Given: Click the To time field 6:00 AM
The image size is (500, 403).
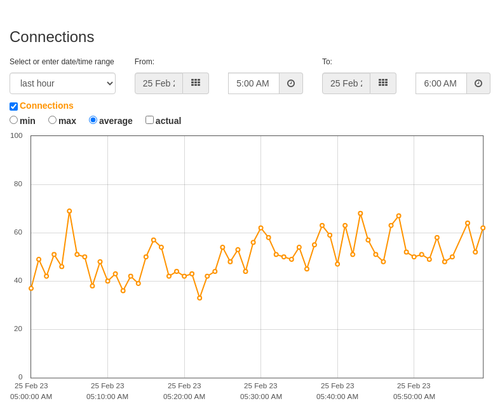Looking at the screenshot, I should 441,83.
